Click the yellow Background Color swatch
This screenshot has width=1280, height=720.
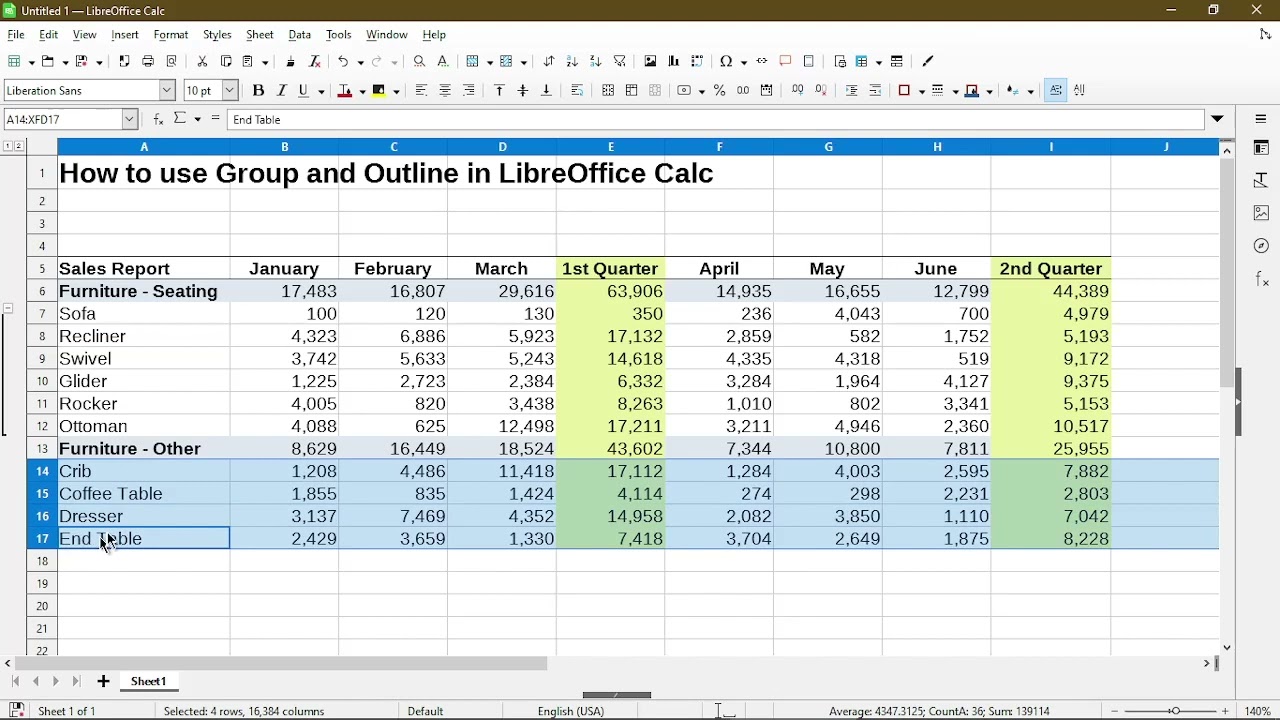click(x=380, y=91)
